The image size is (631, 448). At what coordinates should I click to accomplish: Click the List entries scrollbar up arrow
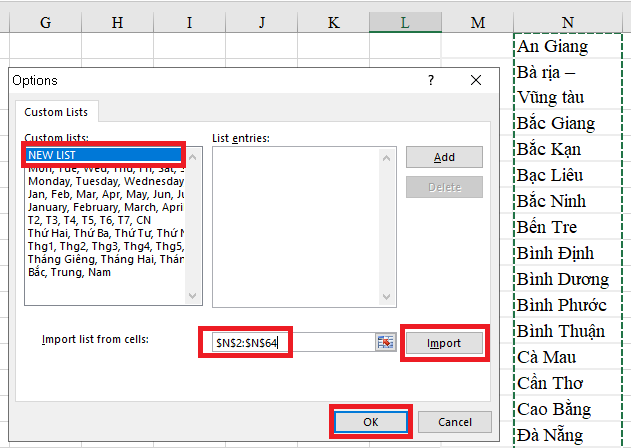[x=387, y=158]
